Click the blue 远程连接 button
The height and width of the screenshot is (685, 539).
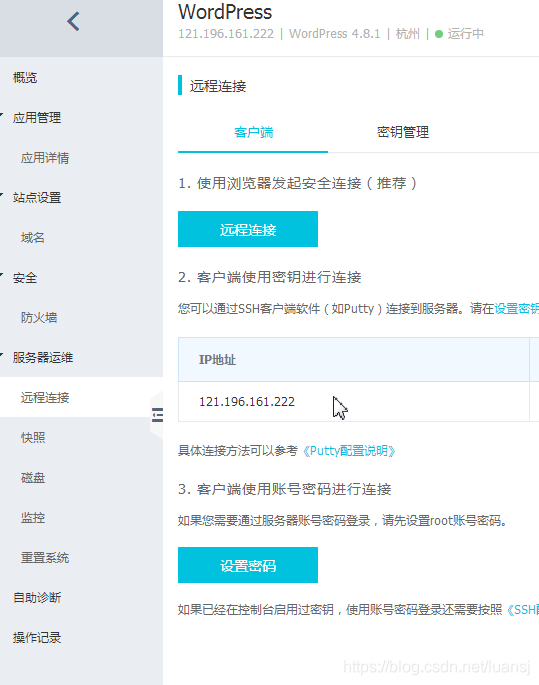(248, 229)
